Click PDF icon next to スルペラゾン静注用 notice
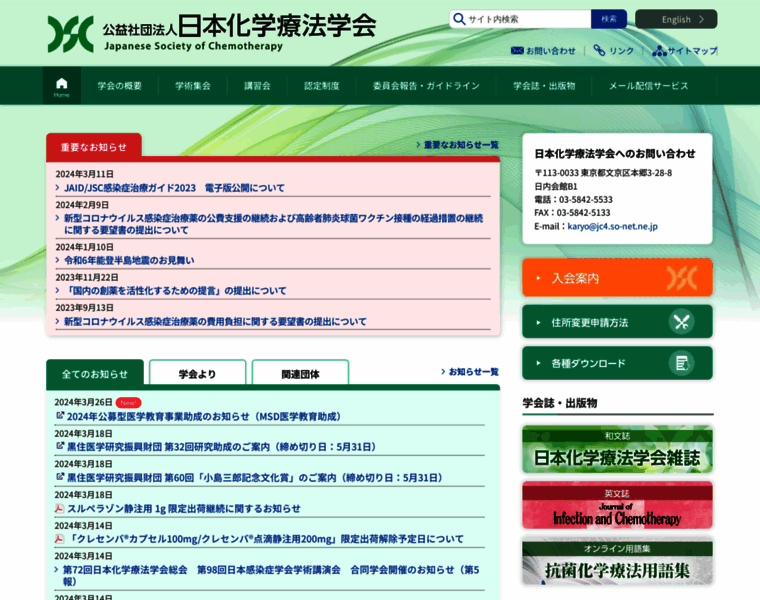 coord(59,508)
